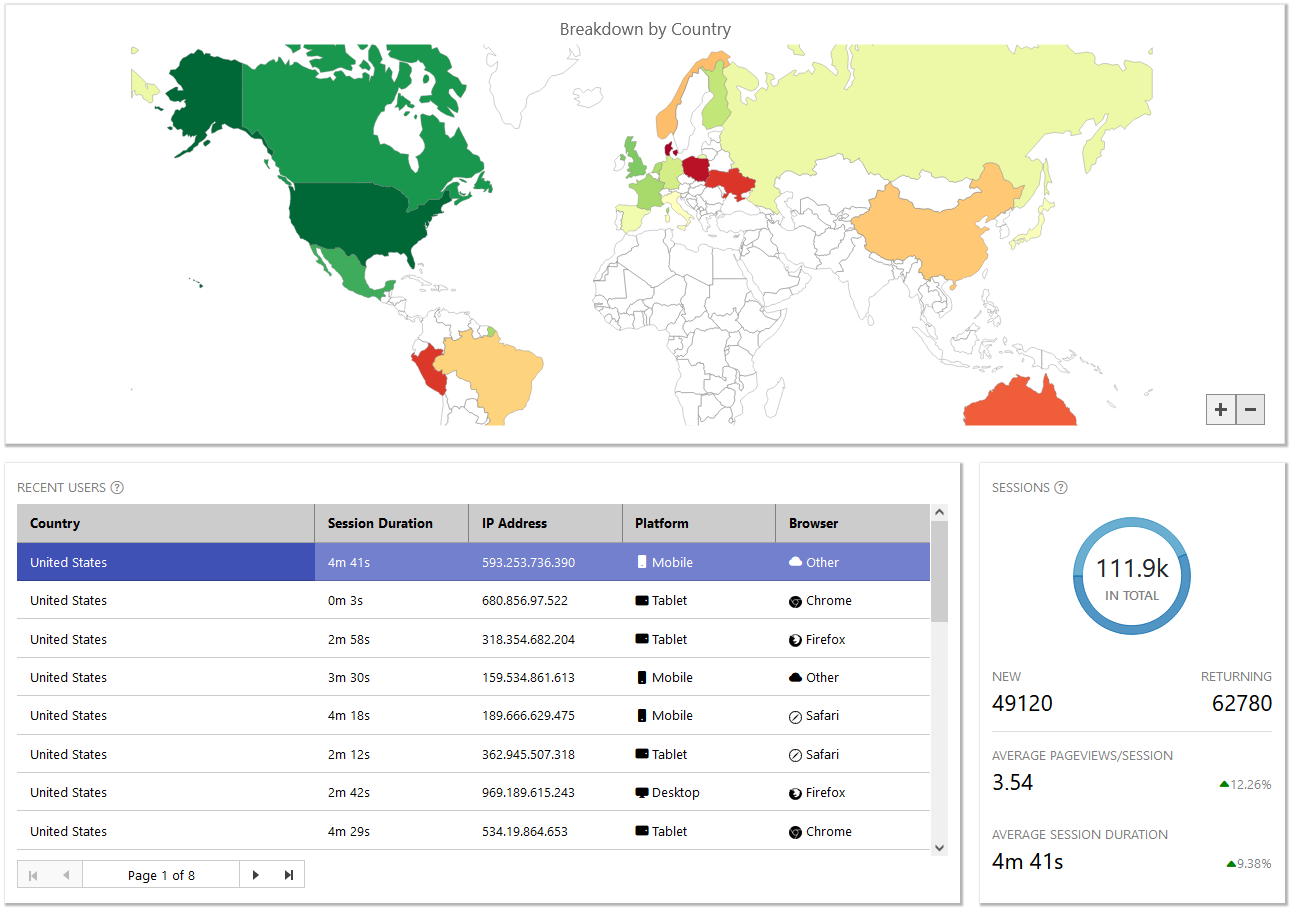This screenshot has width=1293, height=910.
Task: Zoom out on the country map
Action: coord(1250,410)
